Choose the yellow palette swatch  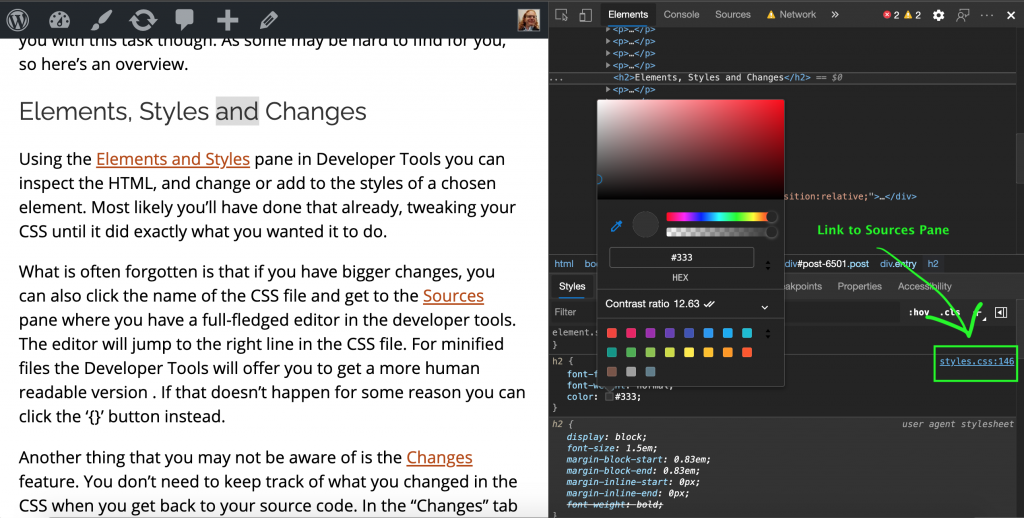tap(689, 353)
